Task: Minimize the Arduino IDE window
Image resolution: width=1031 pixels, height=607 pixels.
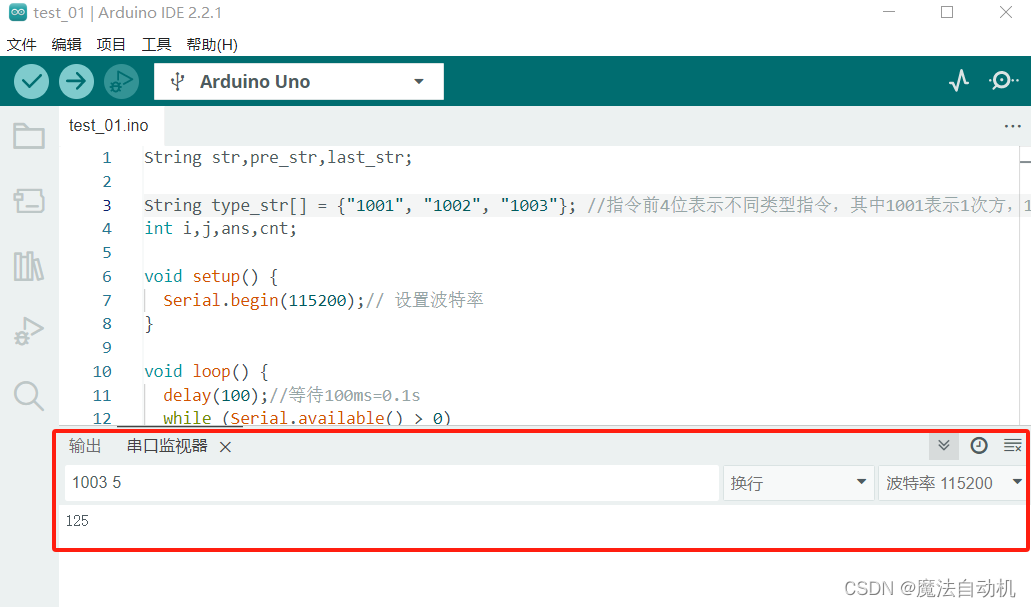Action: 889,12
